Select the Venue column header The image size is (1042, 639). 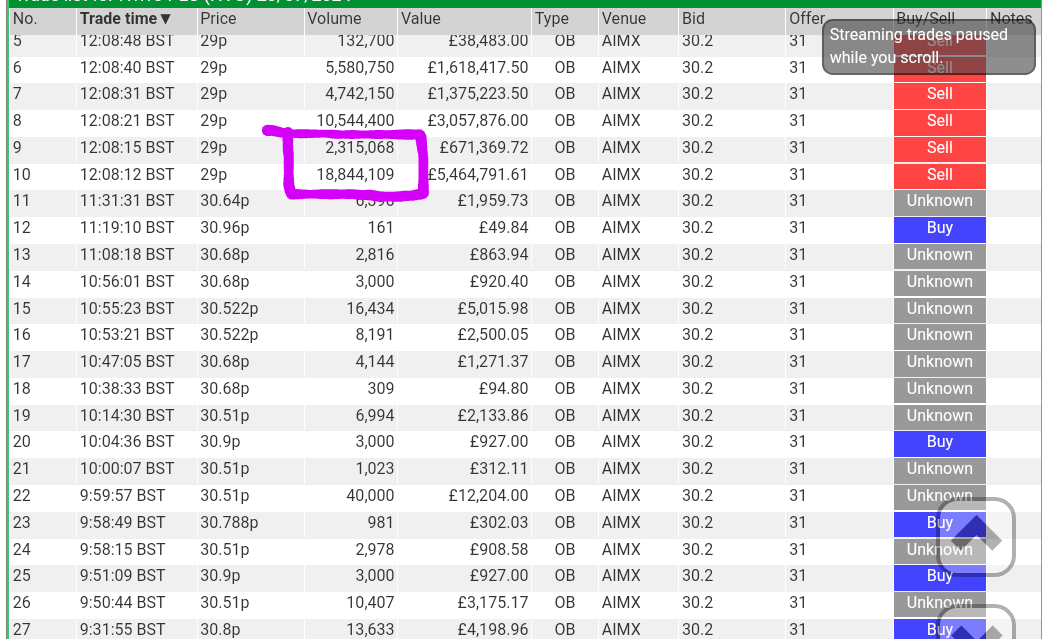click(623, 19)
